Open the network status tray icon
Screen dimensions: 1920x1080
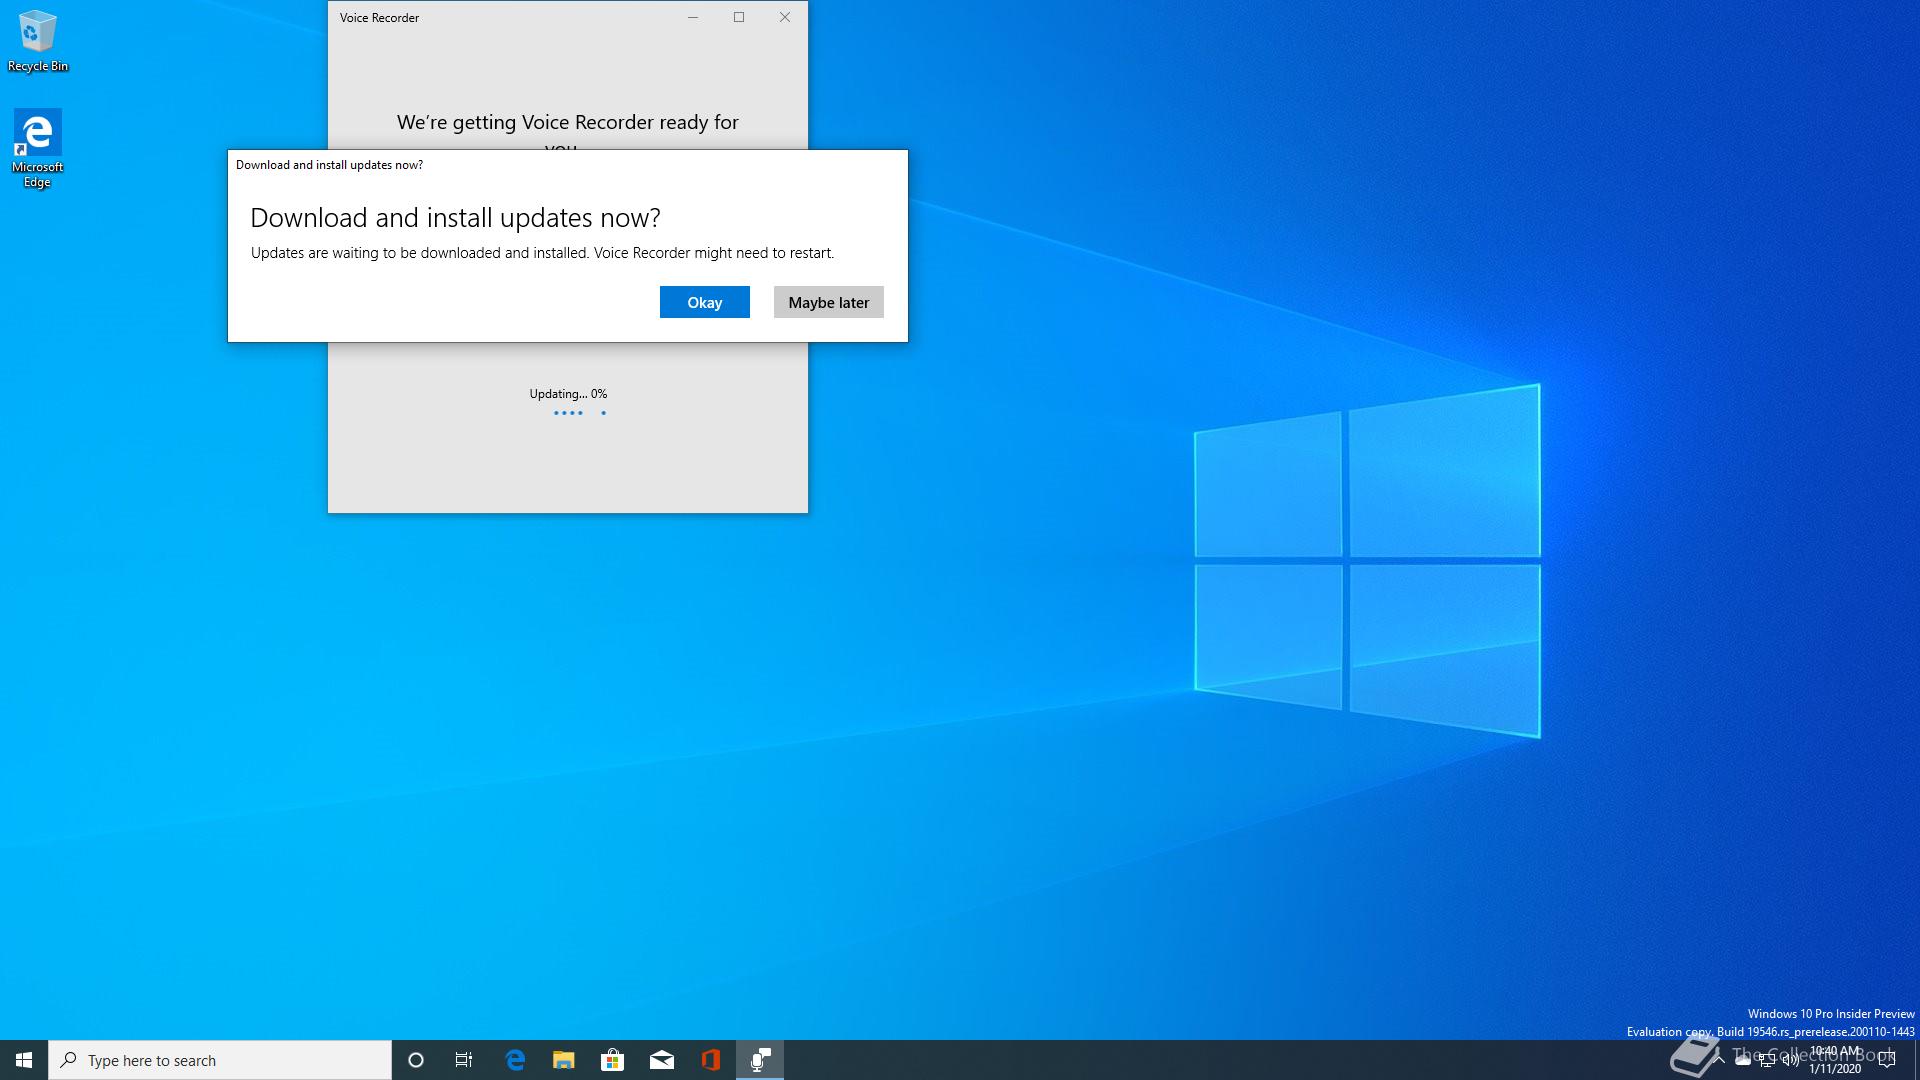[1767, 1060]
